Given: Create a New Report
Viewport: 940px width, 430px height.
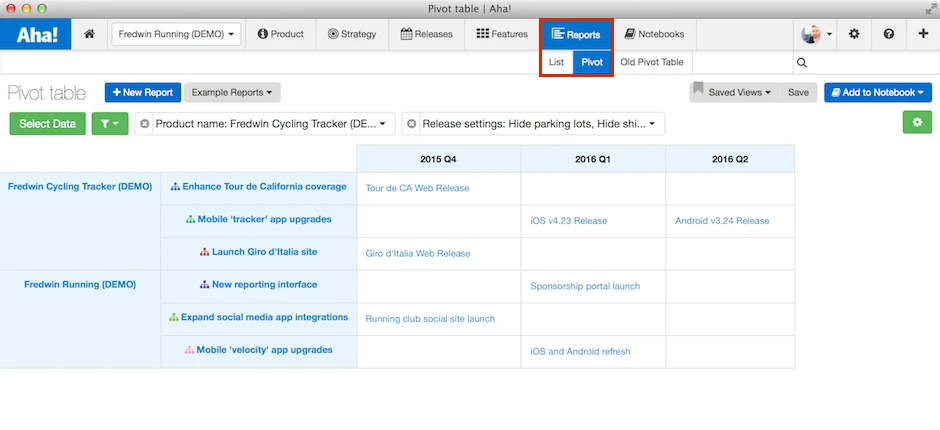Looking at the screenshot, I should [x=143, y=92].
